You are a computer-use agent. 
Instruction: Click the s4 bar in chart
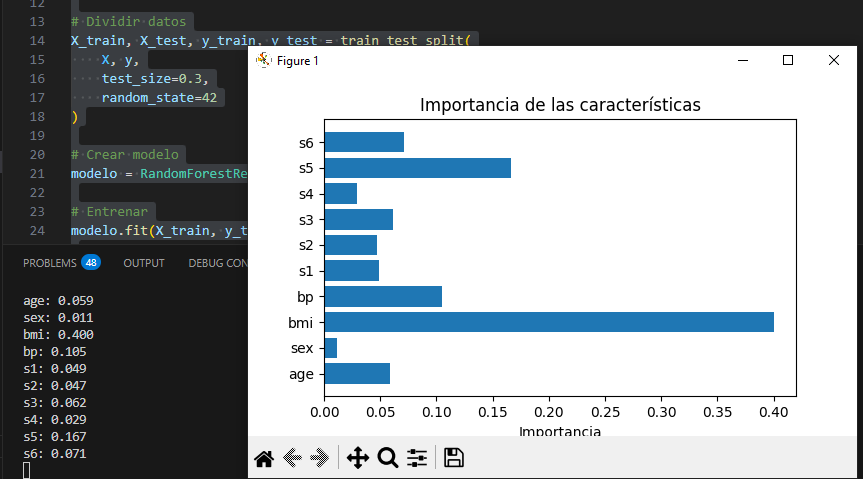point(341,194)
